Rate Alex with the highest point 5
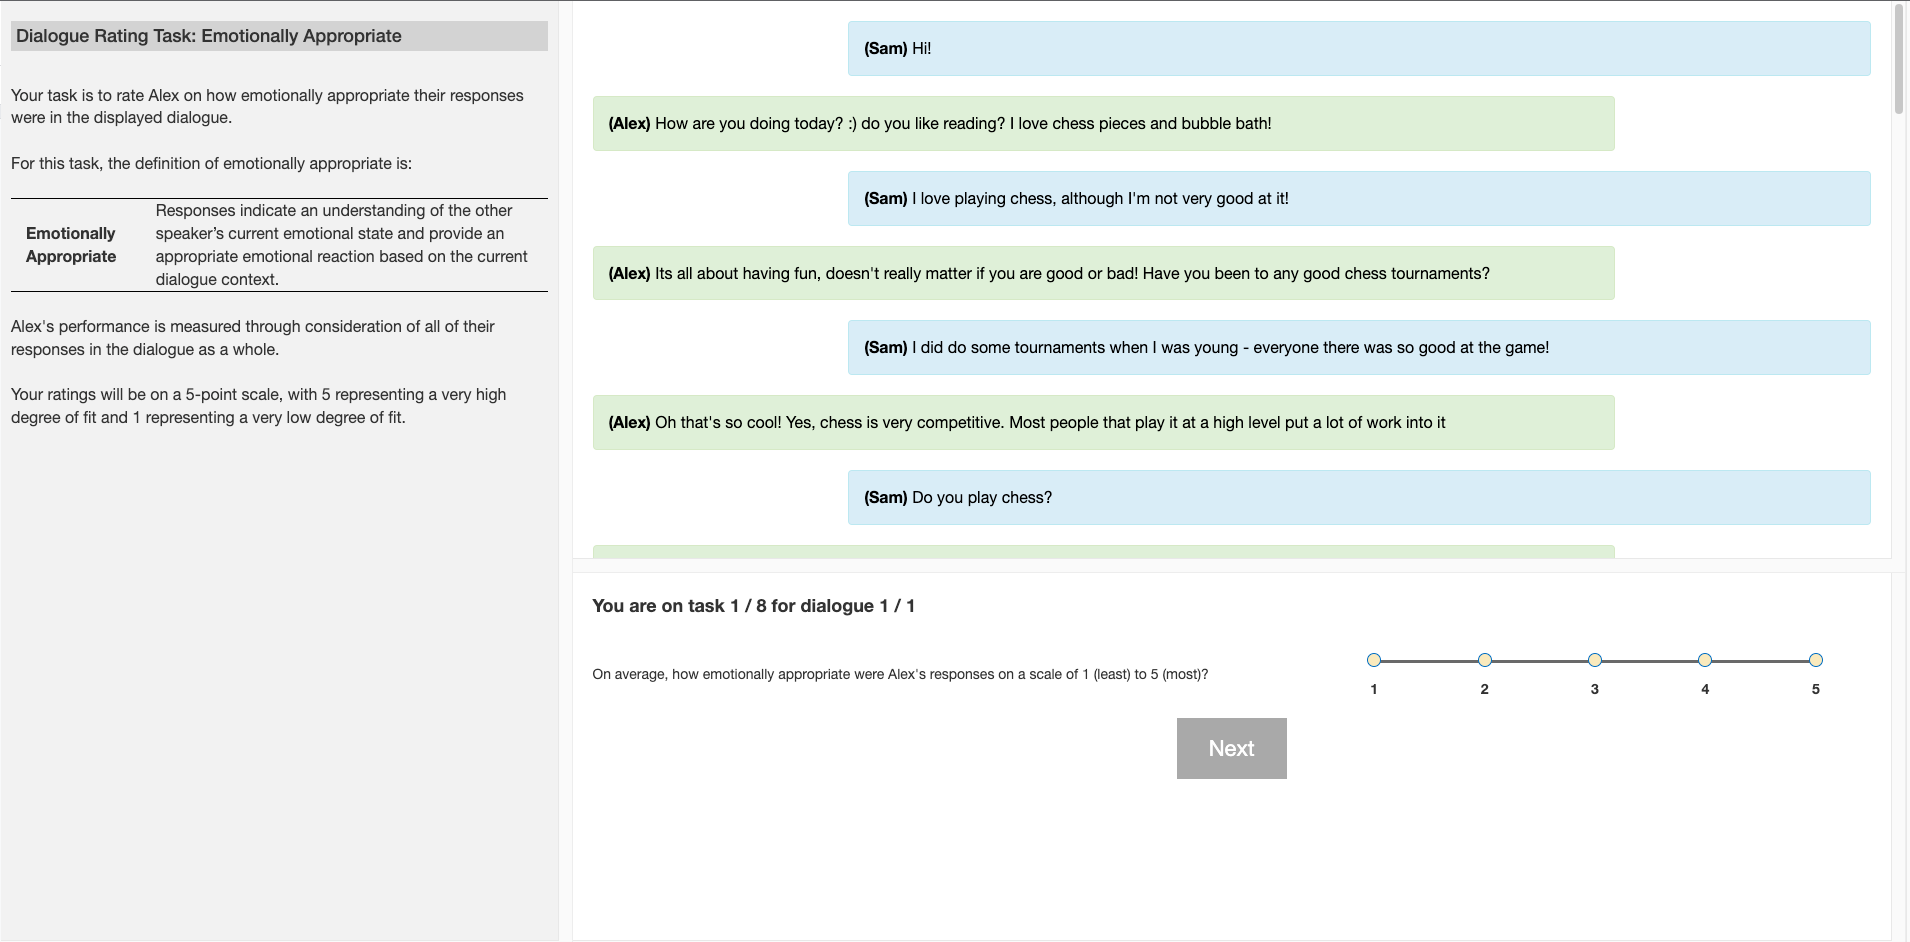The height and width of the screenshot is (942, 1910). [x=1816, y=660]
